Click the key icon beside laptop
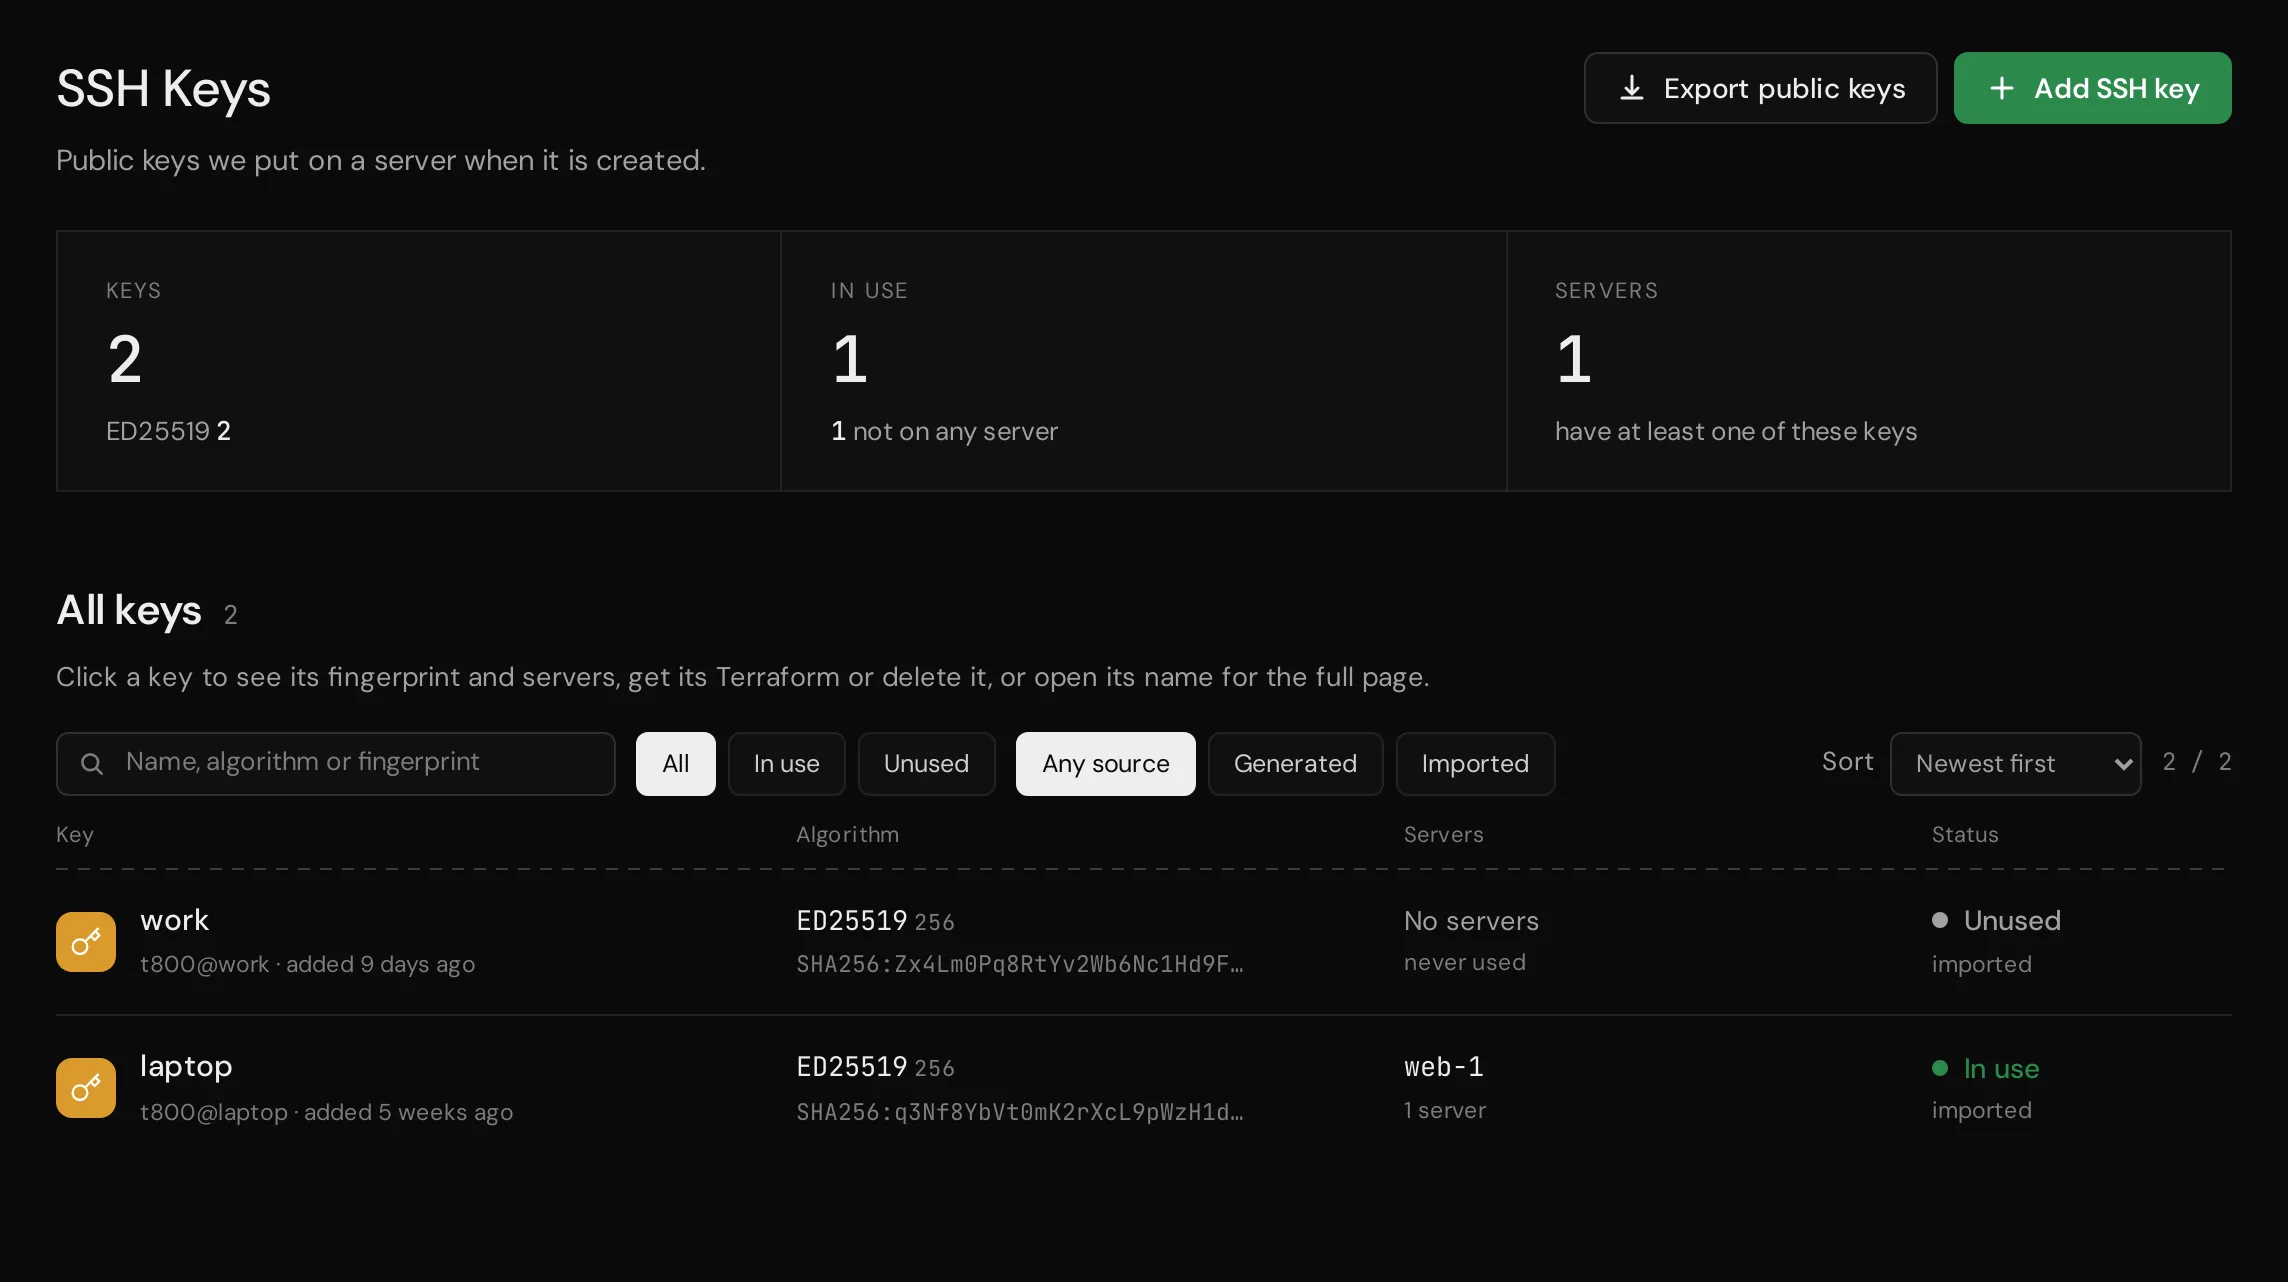Viewport: 2288px width, 1282px height. [86, 1087]
